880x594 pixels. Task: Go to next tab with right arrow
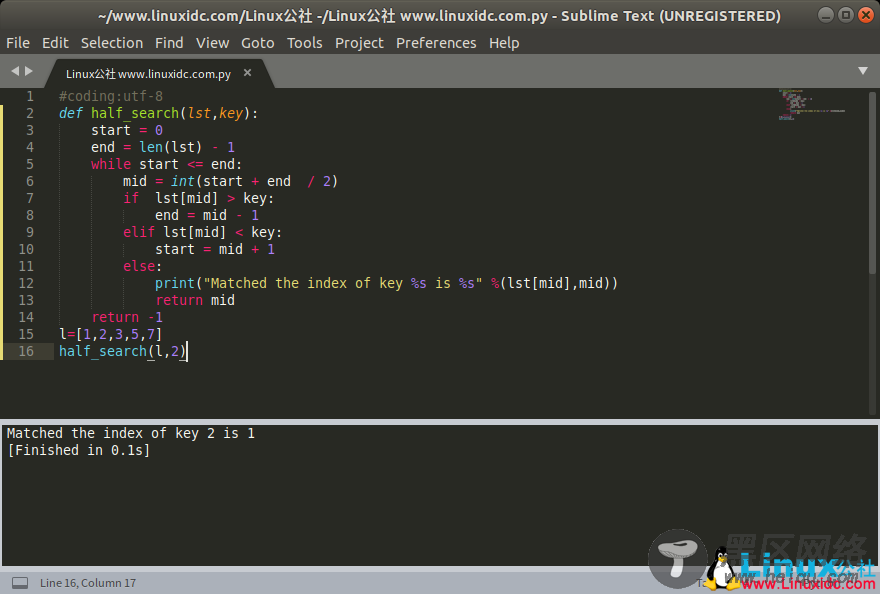pos(29,71)
